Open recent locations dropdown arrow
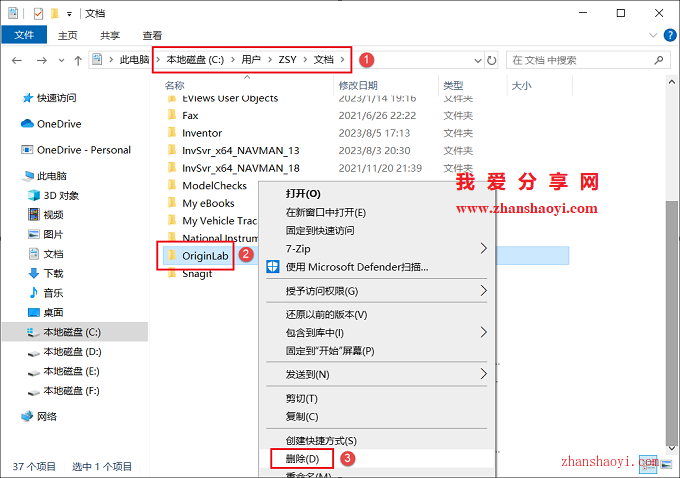This screenshot has width=680, height=478. [62, 60]
